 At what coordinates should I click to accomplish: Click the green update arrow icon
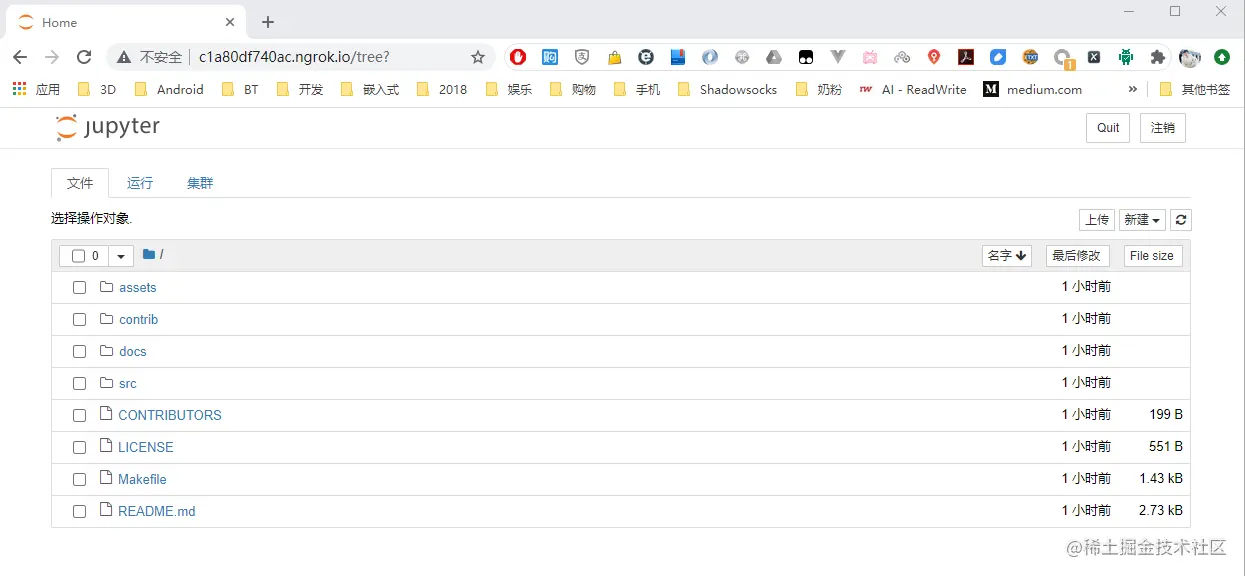tap(1222, 57)
